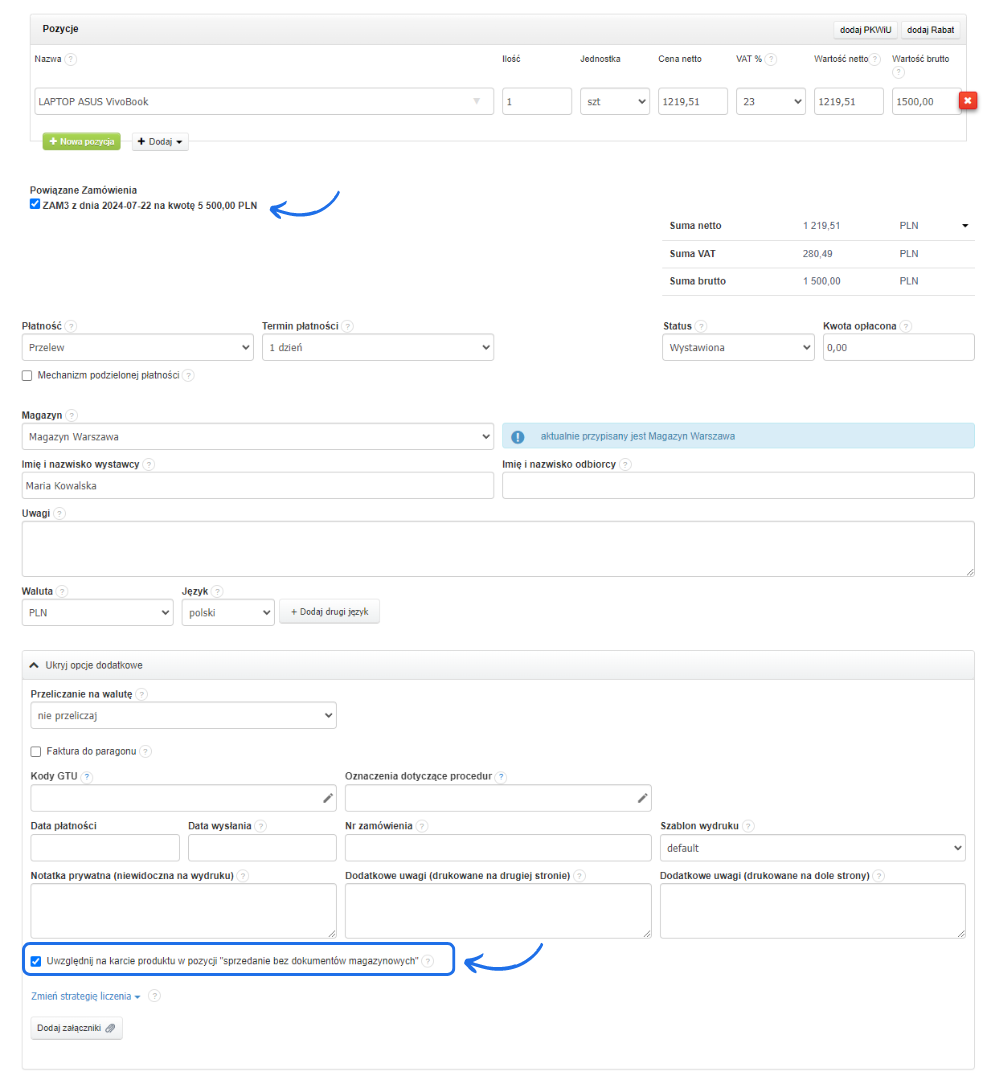
Task: Delete the LAPTOP ASUS VivoBook row
Action: pos(968,101)
